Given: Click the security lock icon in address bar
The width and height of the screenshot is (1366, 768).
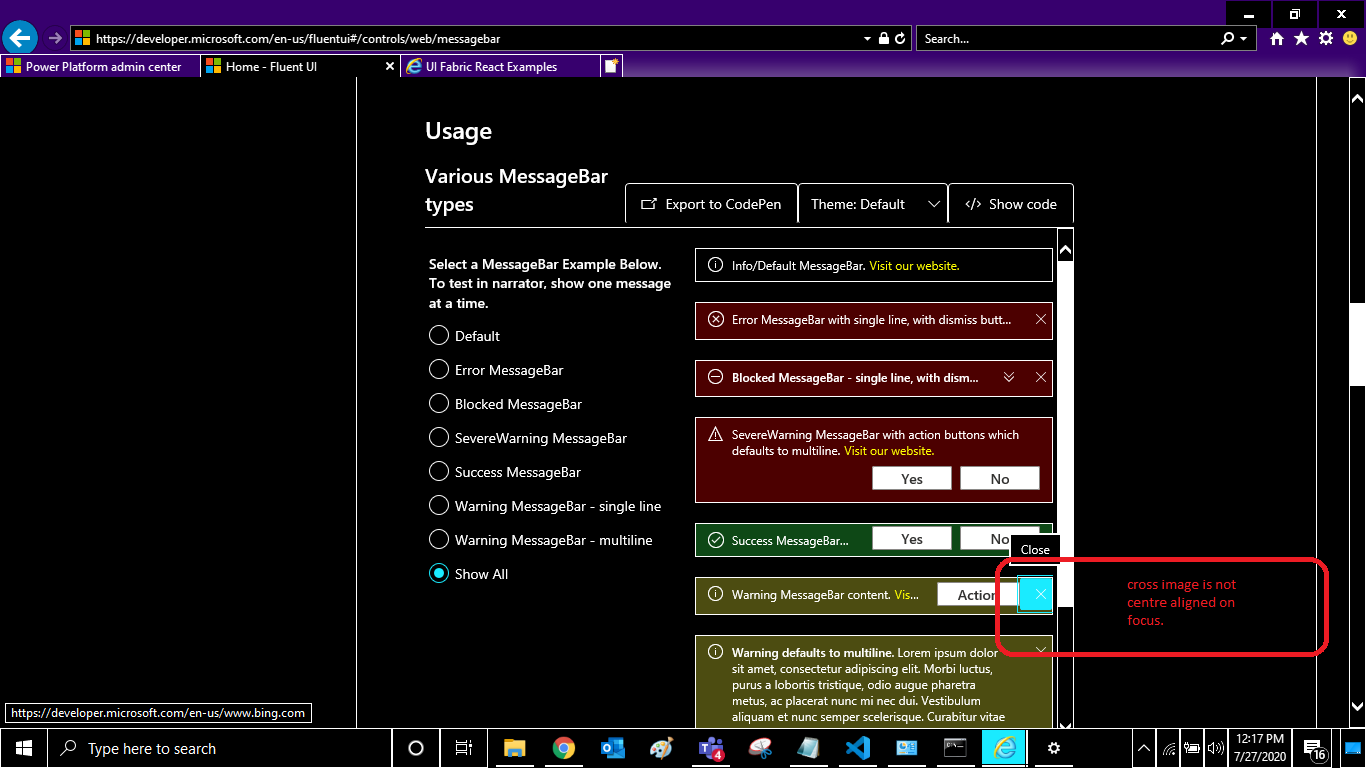Looking at the screenshot, I should pos(884,38).
